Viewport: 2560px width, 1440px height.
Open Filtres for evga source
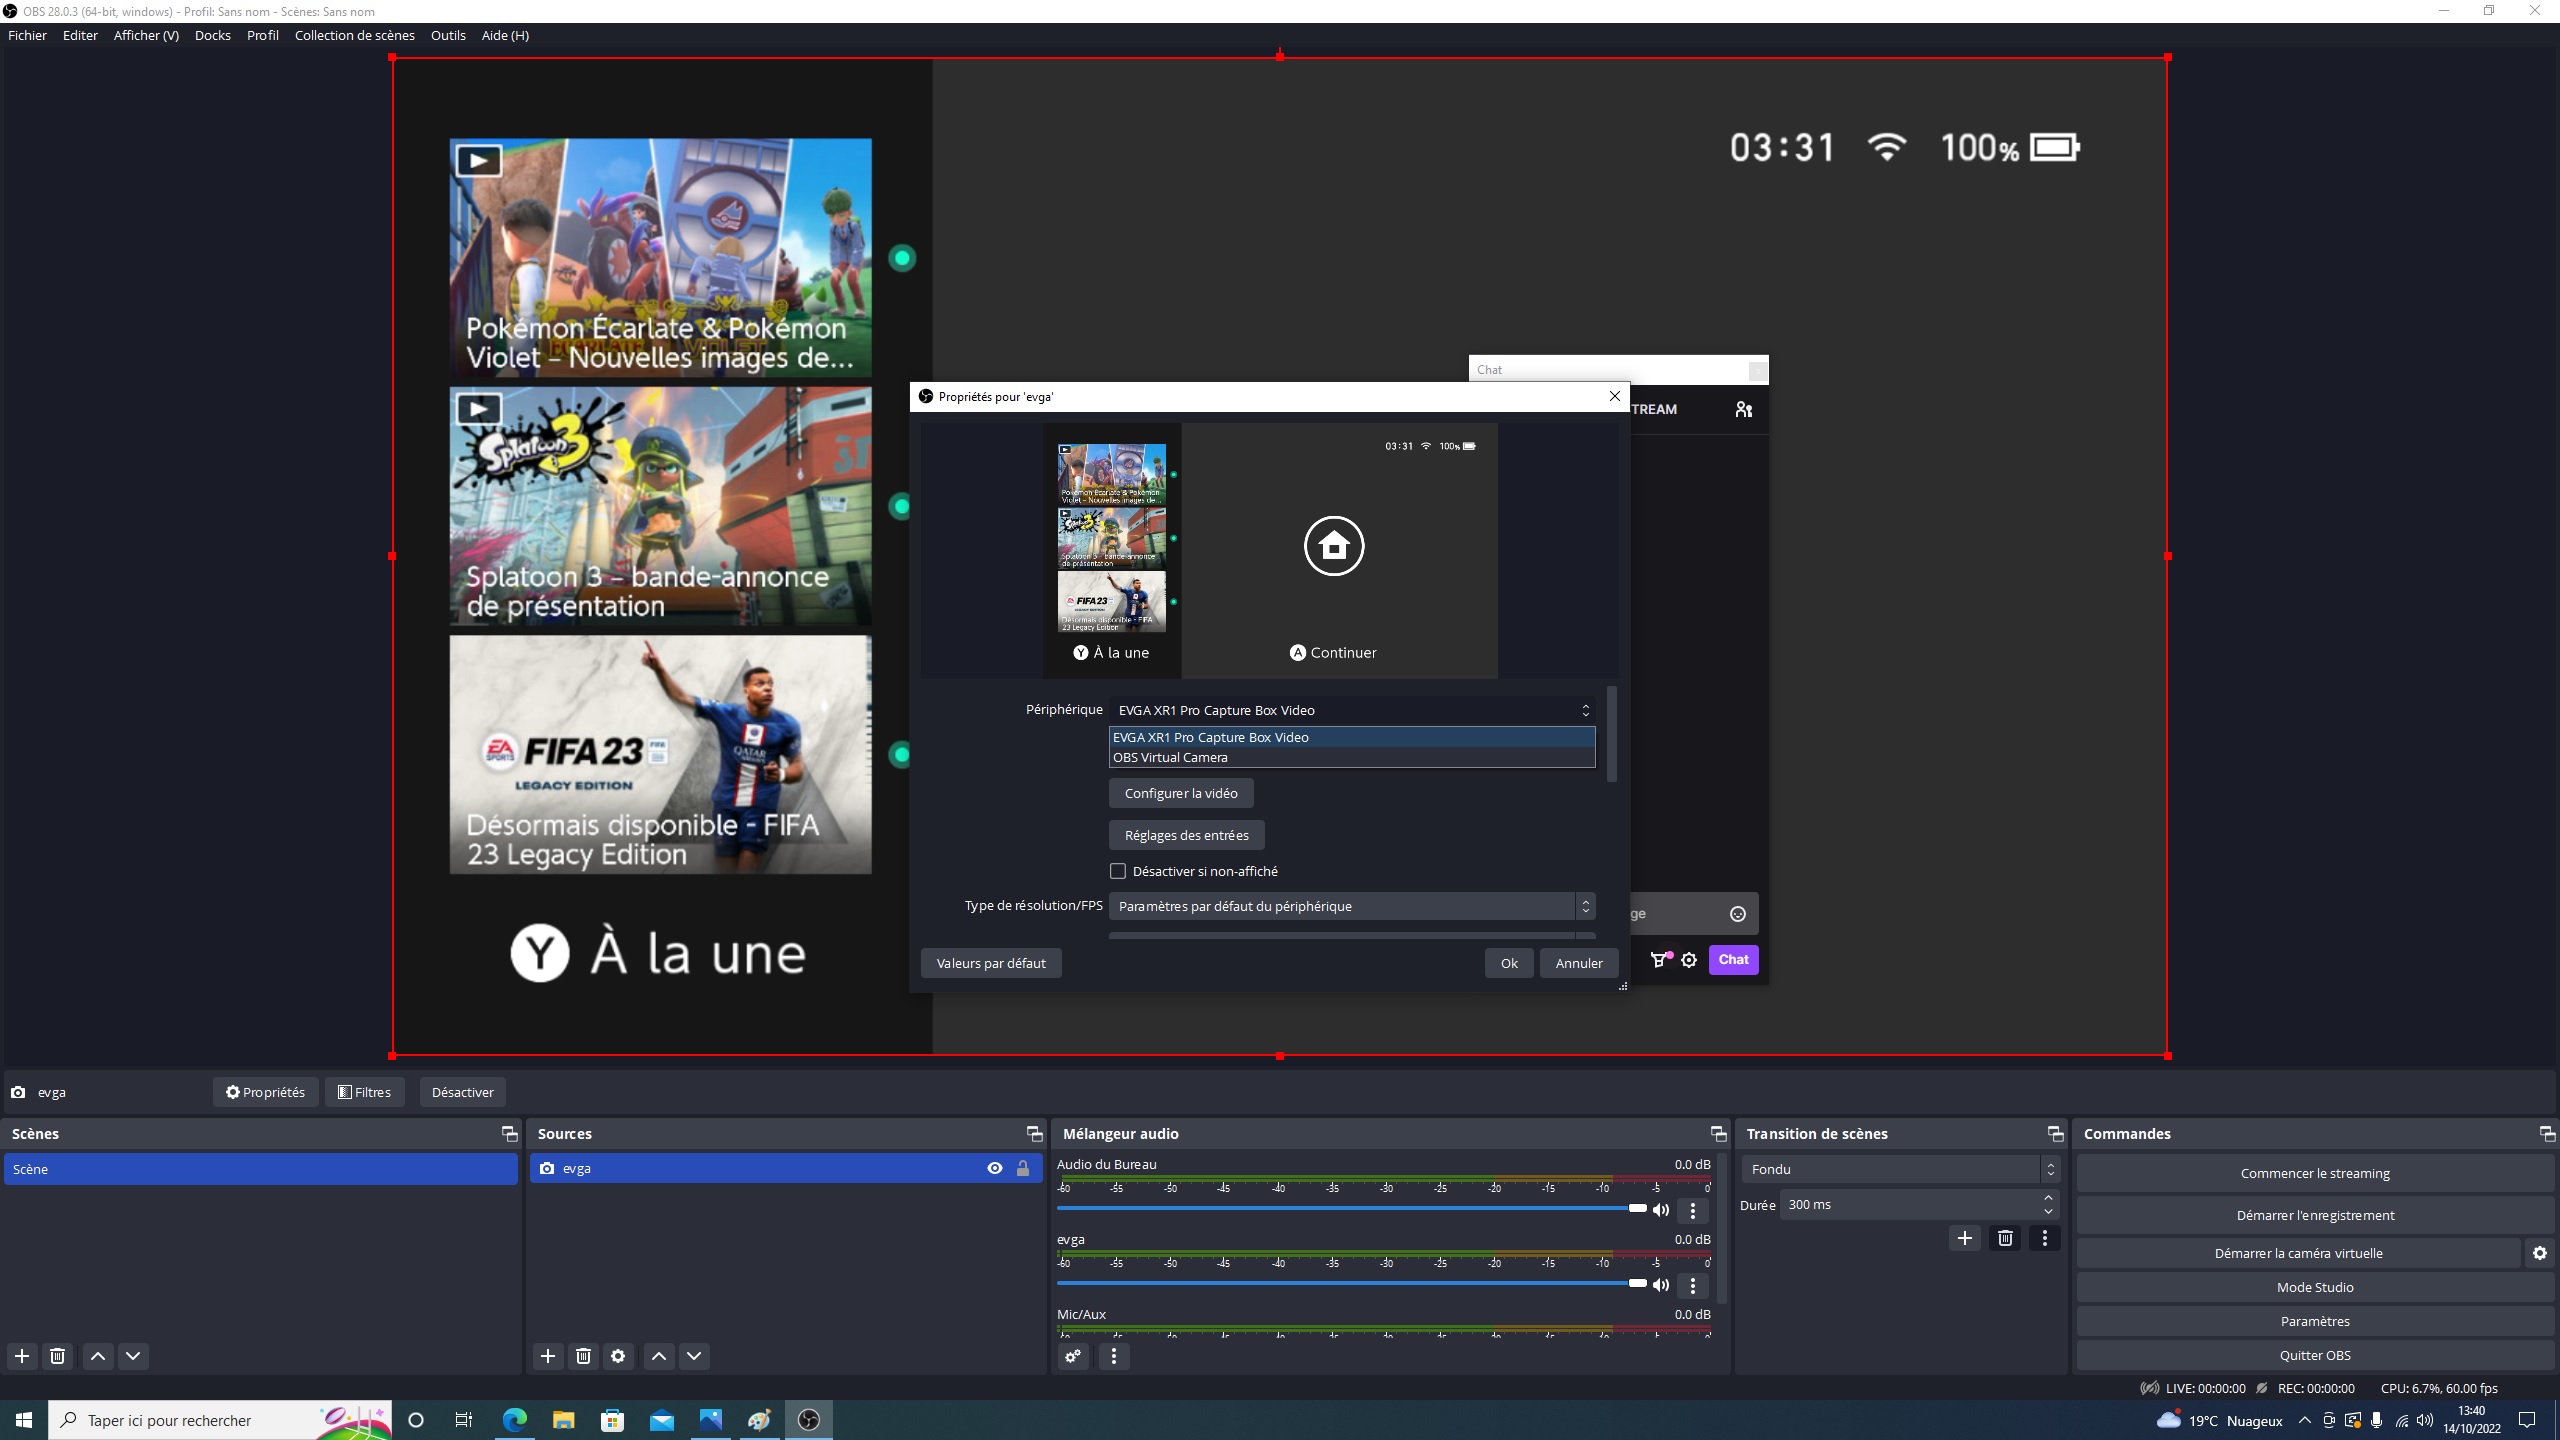click(365, 1092)
